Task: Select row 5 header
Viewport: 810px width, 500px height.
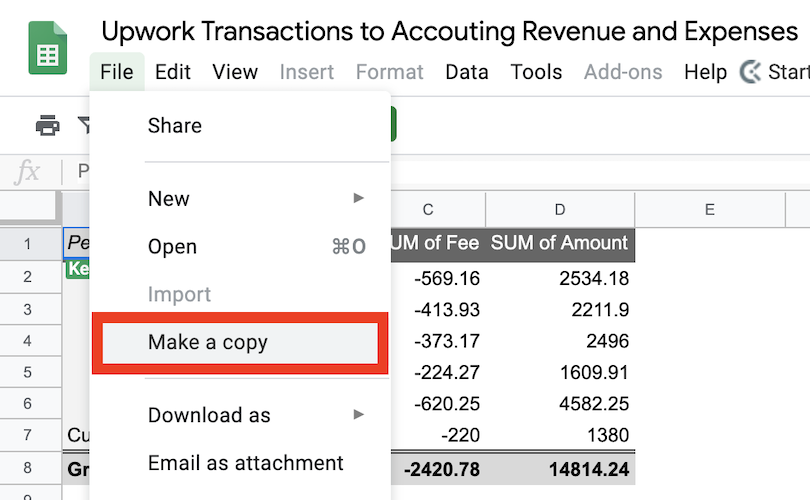Action: 27,372
